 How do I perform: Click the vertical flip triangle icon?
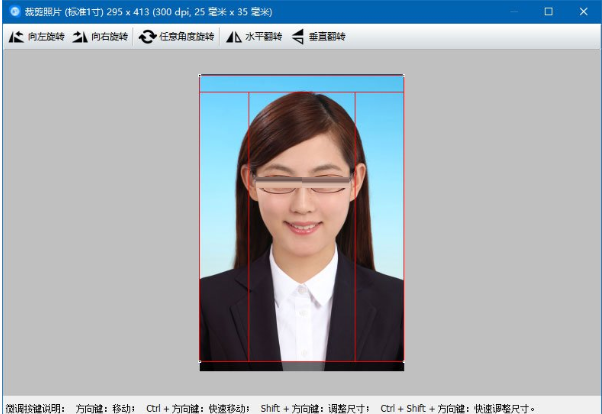(x=298, y=37)
